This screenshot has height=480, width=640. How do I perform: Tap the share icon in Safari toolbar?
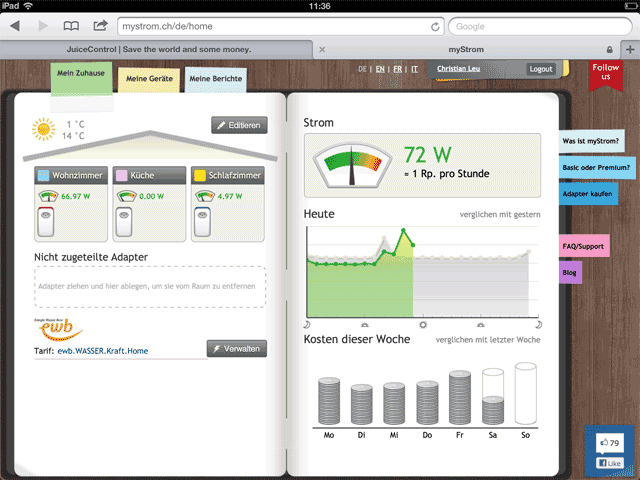click(x=100, y=25)
